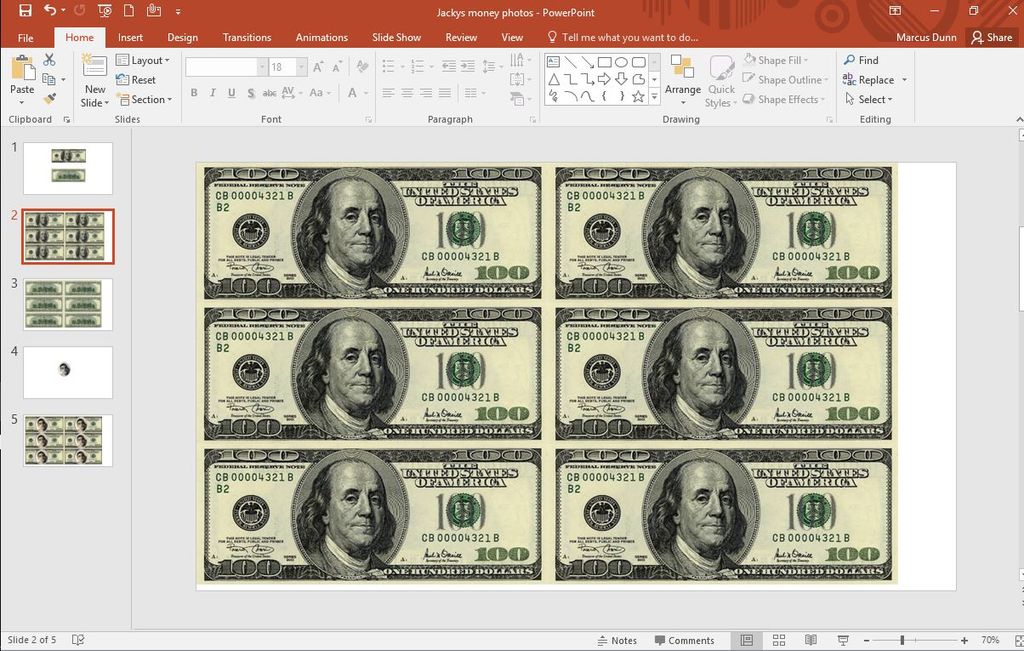Click the Clear All Formatting icon
Screen dimensions: 1024x651
tap(362, 67)
